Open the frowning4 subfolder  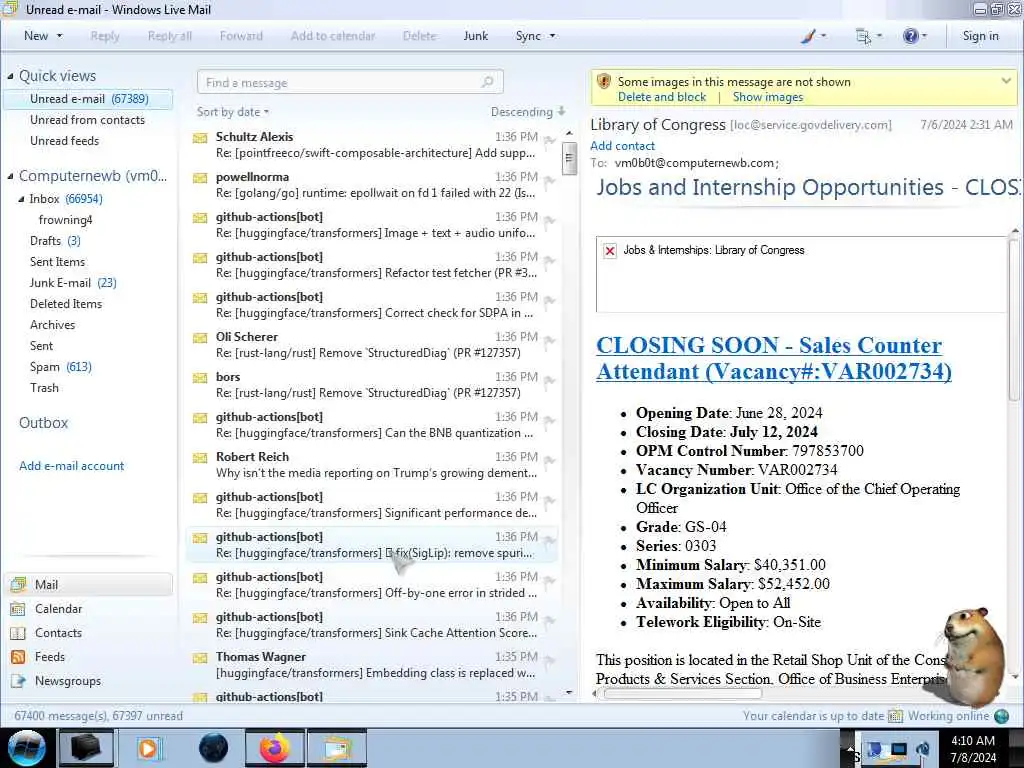65,219
